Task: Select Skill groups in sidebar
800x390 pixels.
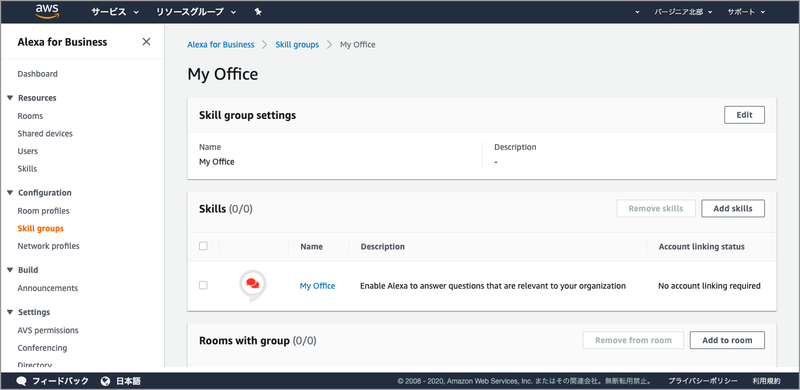Action: click(x=40, y=228)
